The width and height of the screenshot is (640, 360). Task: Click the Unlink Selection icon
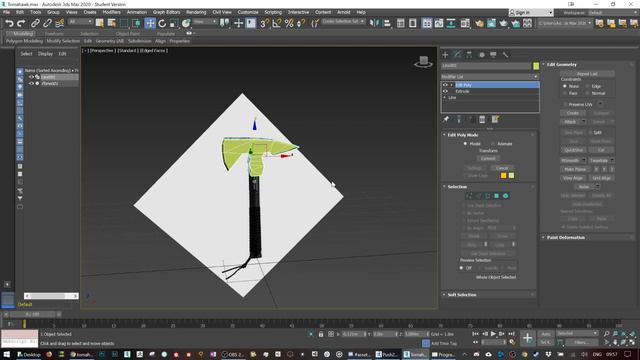47,23
